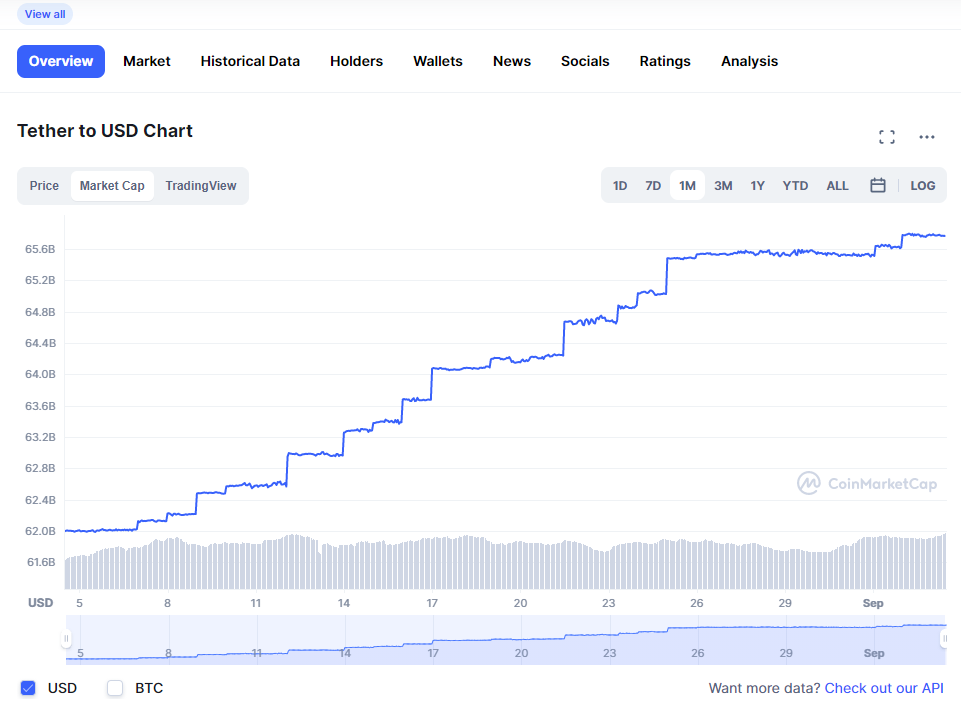The image size is (961, 714).
Task: Click the View all button
Action: coord(45,14)
